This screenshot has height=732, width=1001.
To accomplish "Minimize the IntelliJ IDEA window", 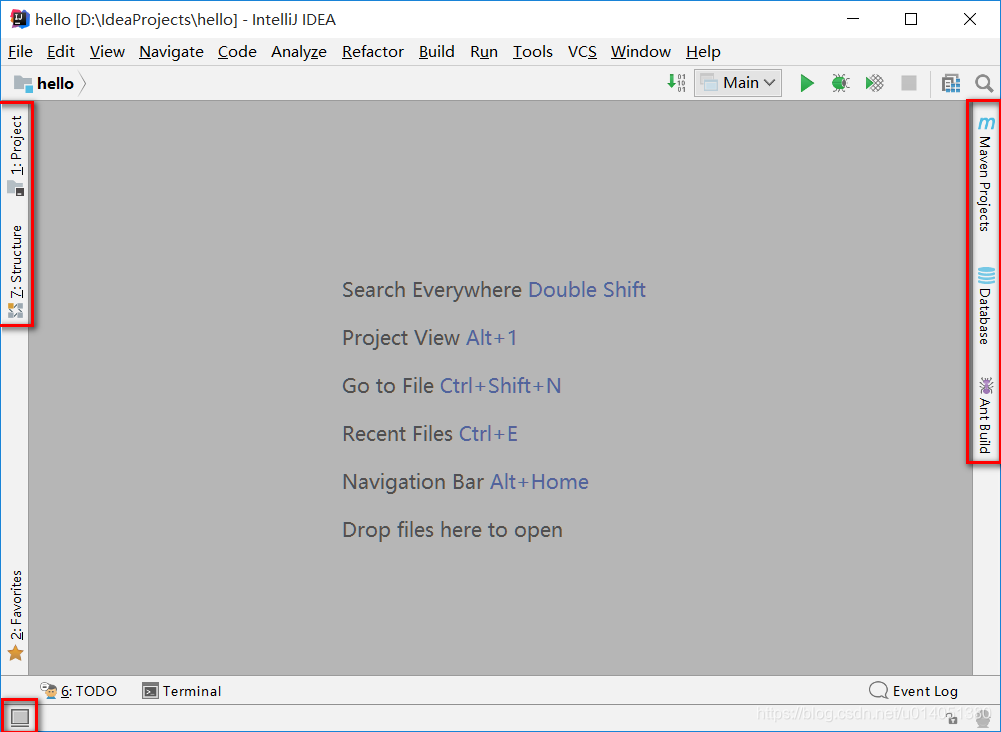I will point(853,19).
